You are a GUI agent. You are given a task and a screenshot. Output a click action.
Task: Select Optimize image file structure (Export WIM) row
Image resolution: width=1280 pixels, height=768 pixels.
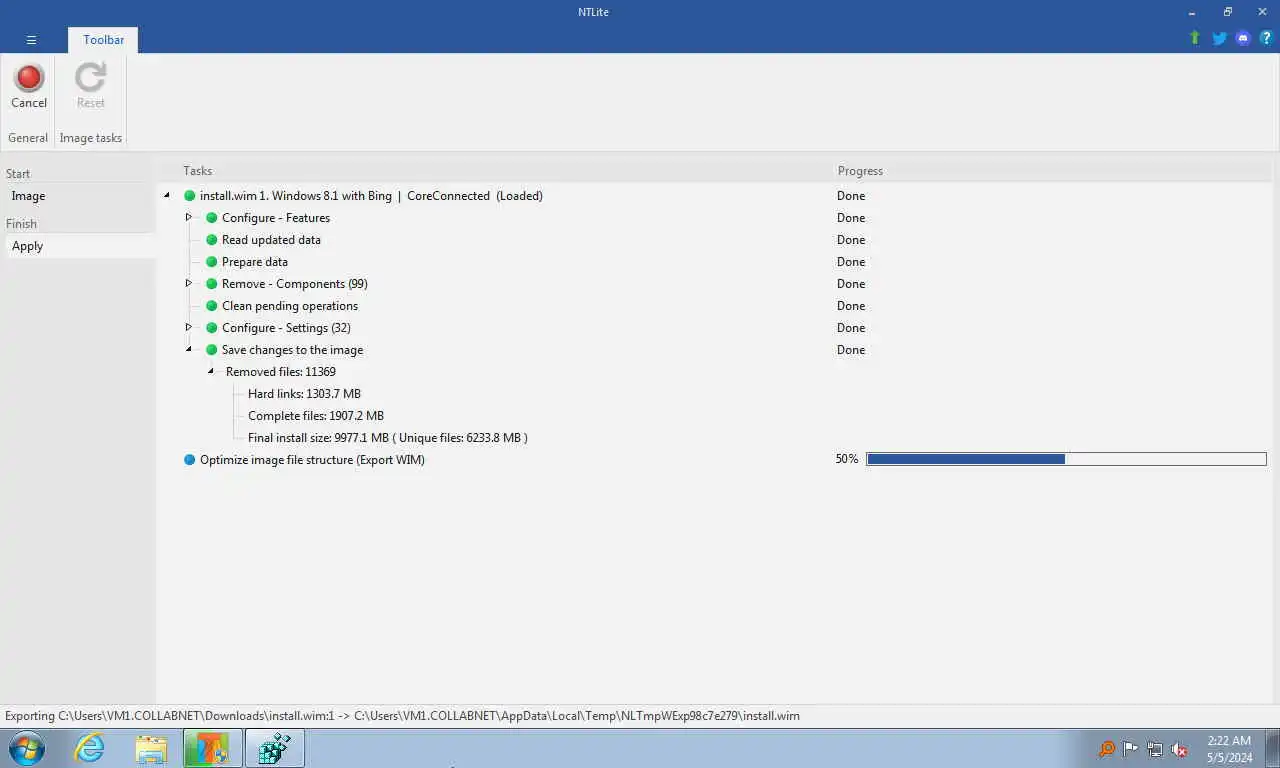coord(312,460)
